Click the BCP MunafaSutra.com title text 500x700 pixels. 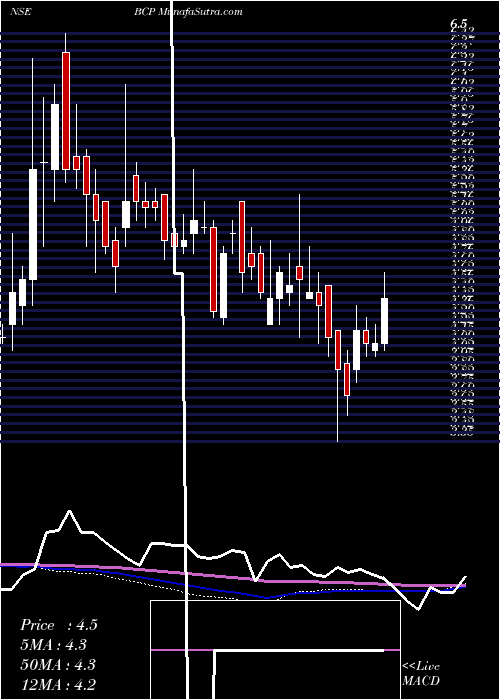(x=188, y=12)
